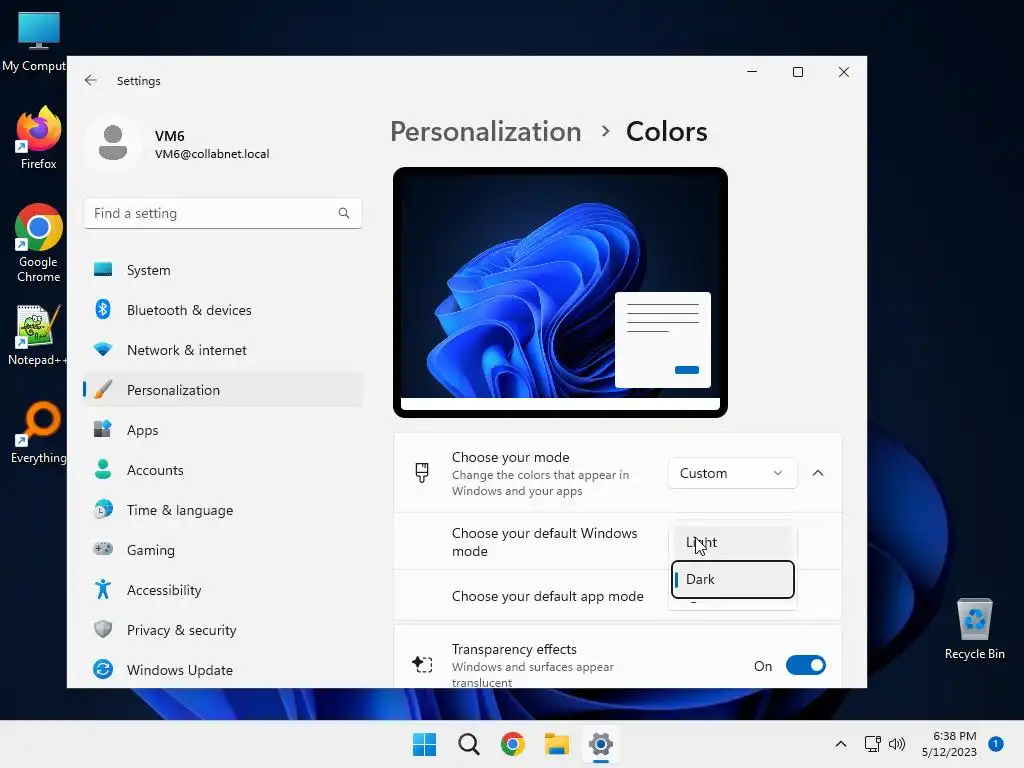The height and width of the screenshot is (768, 1024).
Task: Click the Apps icon in sidebar
Action: point(103,429)
